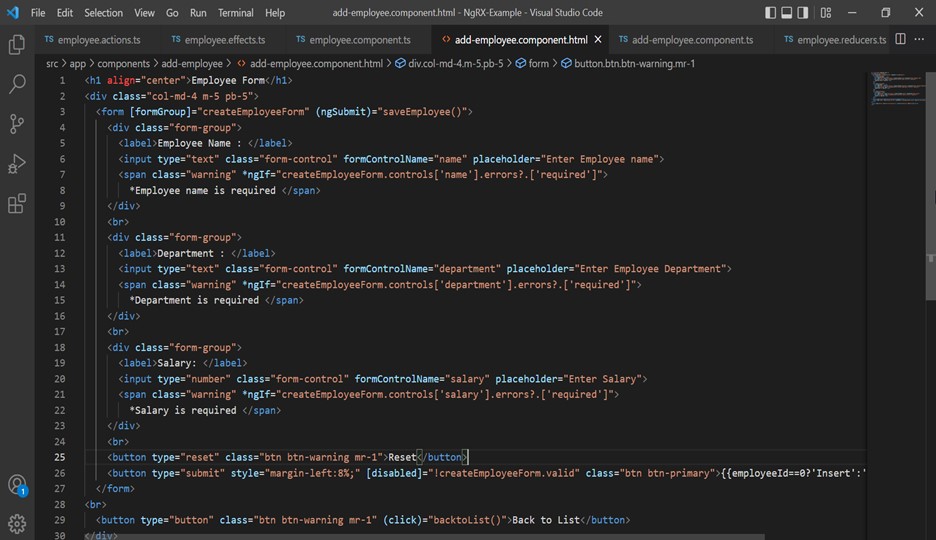
Task: Open the Terminal menu
Action: coord(235,13)
